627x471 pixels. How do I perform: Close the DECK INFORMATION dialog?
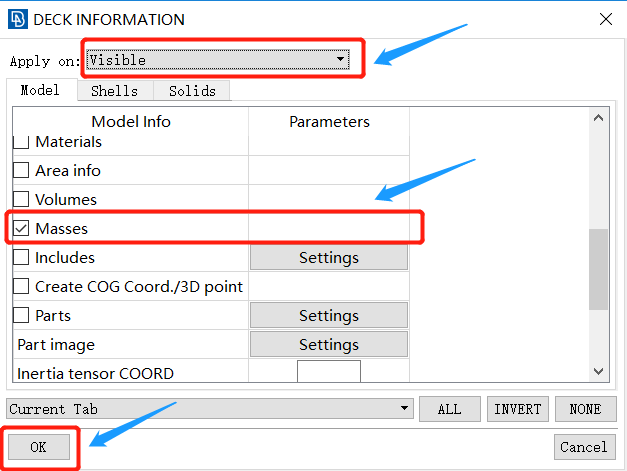tap(606, 19)
